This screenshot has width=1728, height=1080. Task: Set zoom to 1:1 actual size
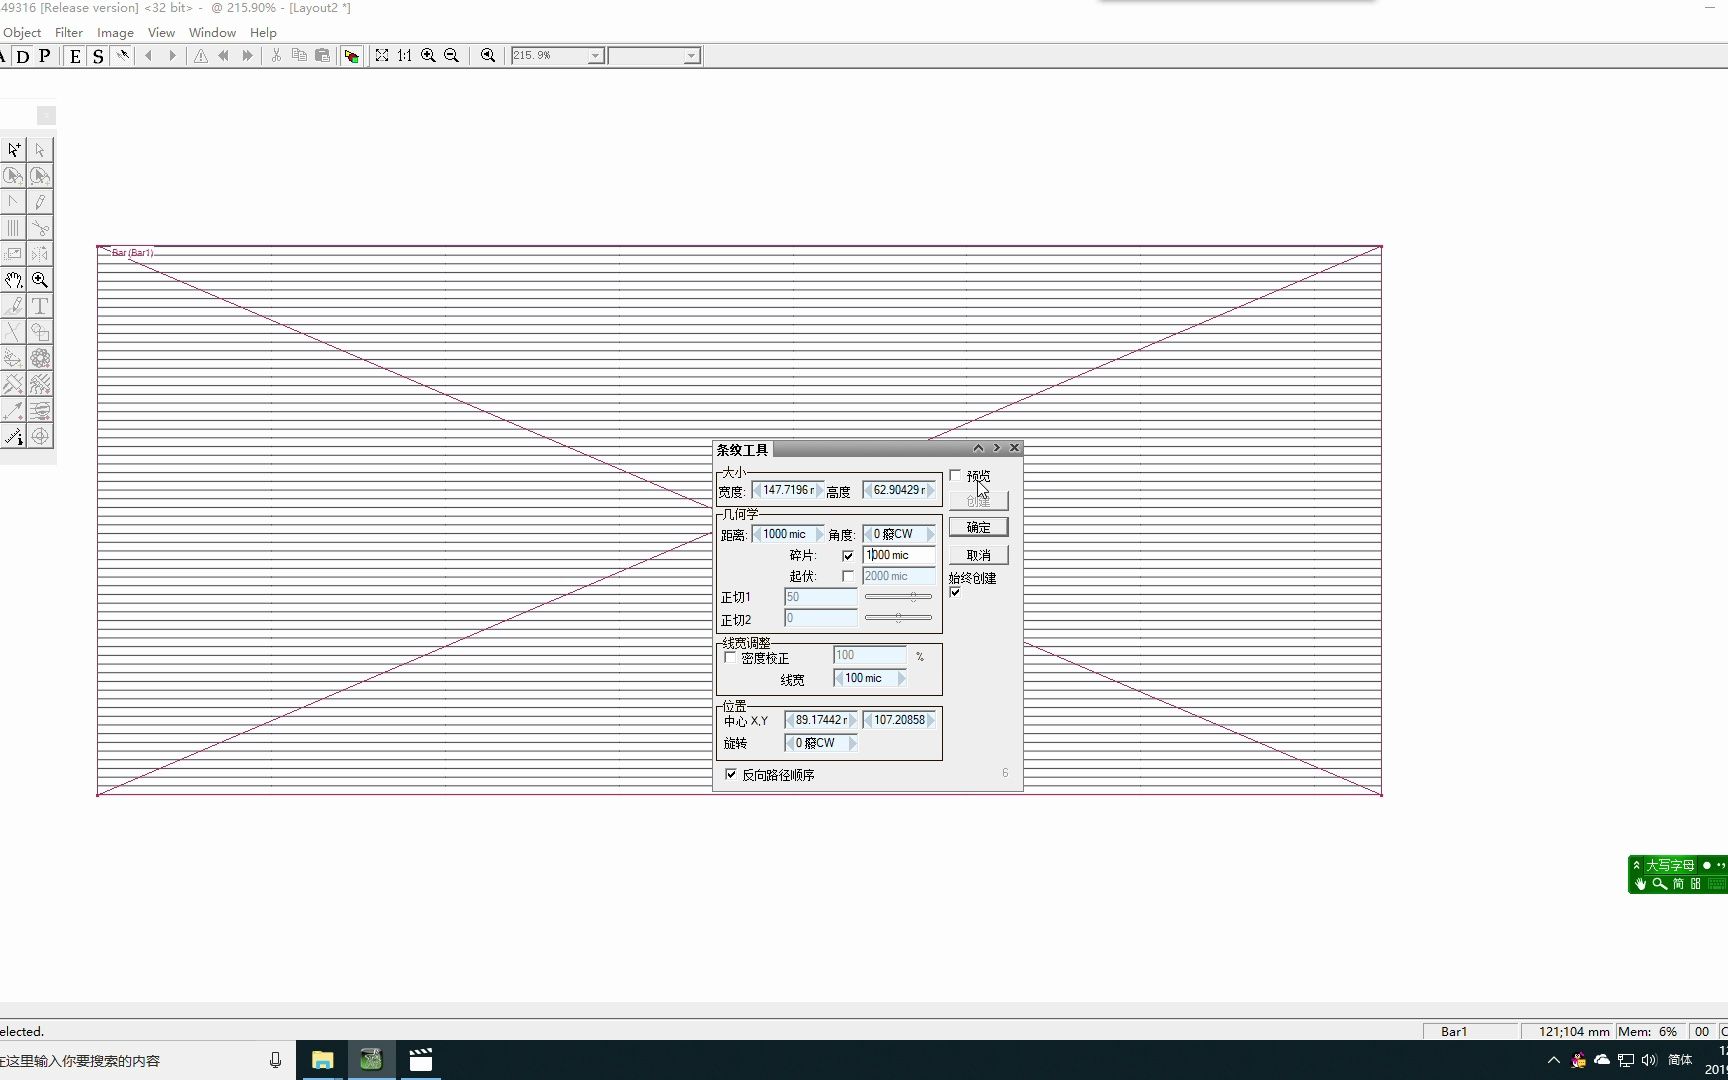[x=405, y=56]
